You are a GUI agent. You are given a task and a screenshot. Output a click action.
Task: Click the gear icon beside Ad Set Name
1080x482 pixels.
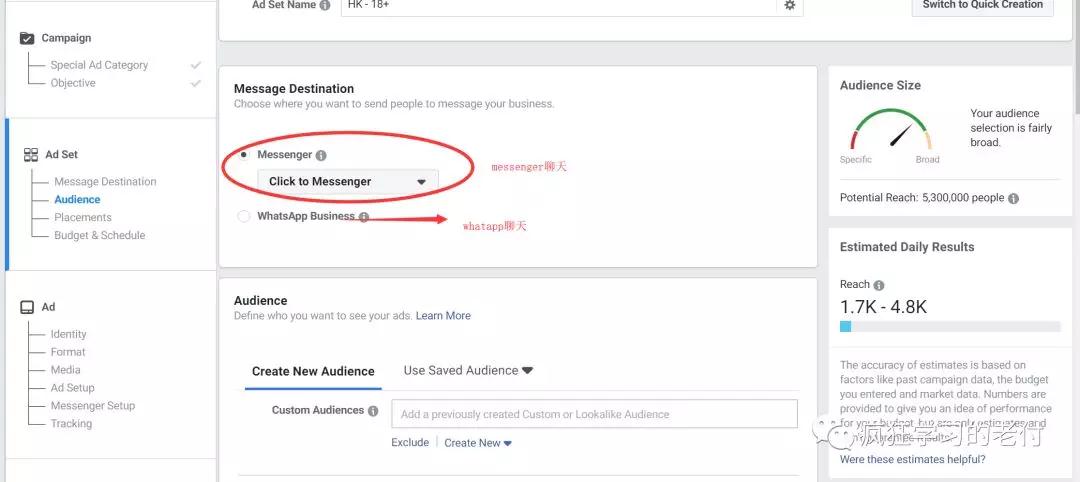[790, 5]
